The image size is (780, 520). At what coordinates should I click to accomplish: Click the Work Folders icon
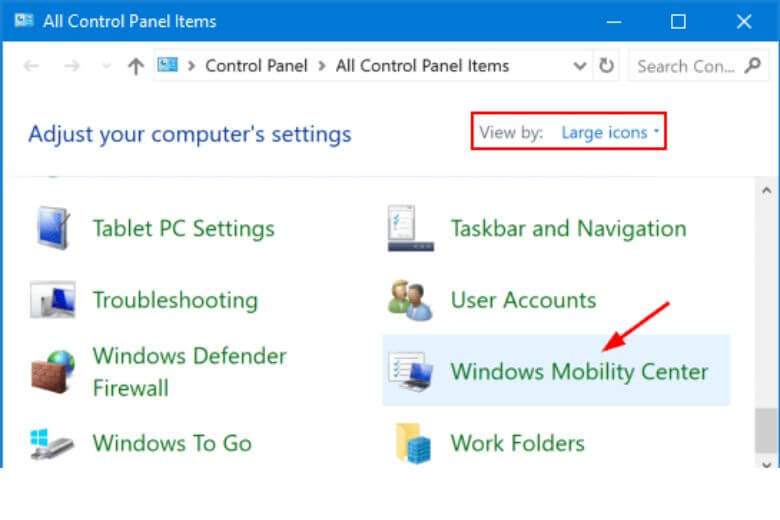click(x=411, y=443)
